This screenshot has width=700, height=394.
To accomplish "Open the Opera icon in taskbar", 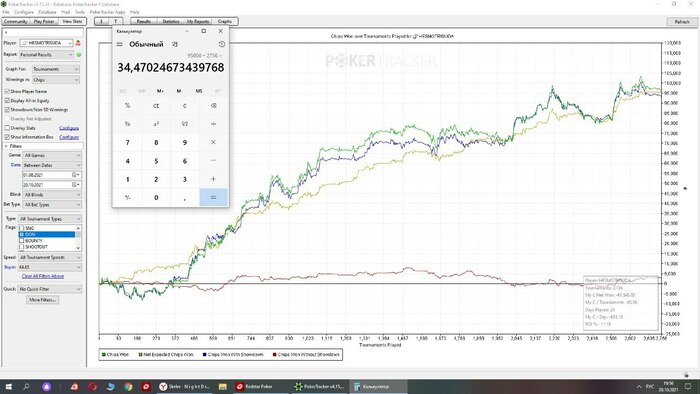I will click(93, 386).
